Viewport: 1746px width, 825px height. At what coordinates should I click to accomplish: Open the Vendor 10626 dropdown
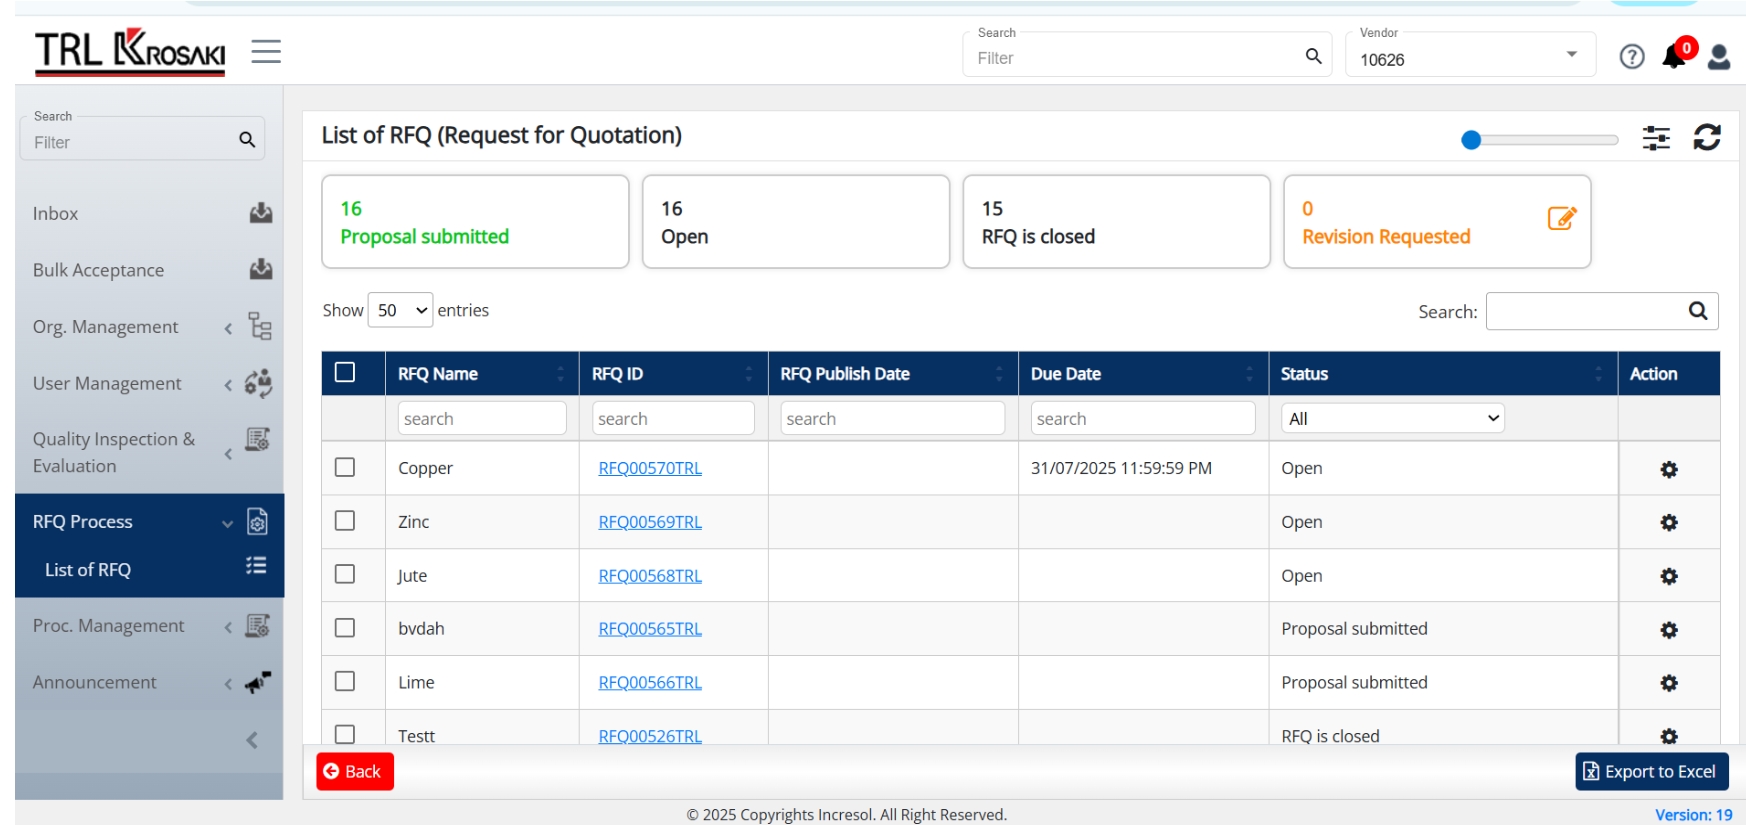pos(1470,55)
